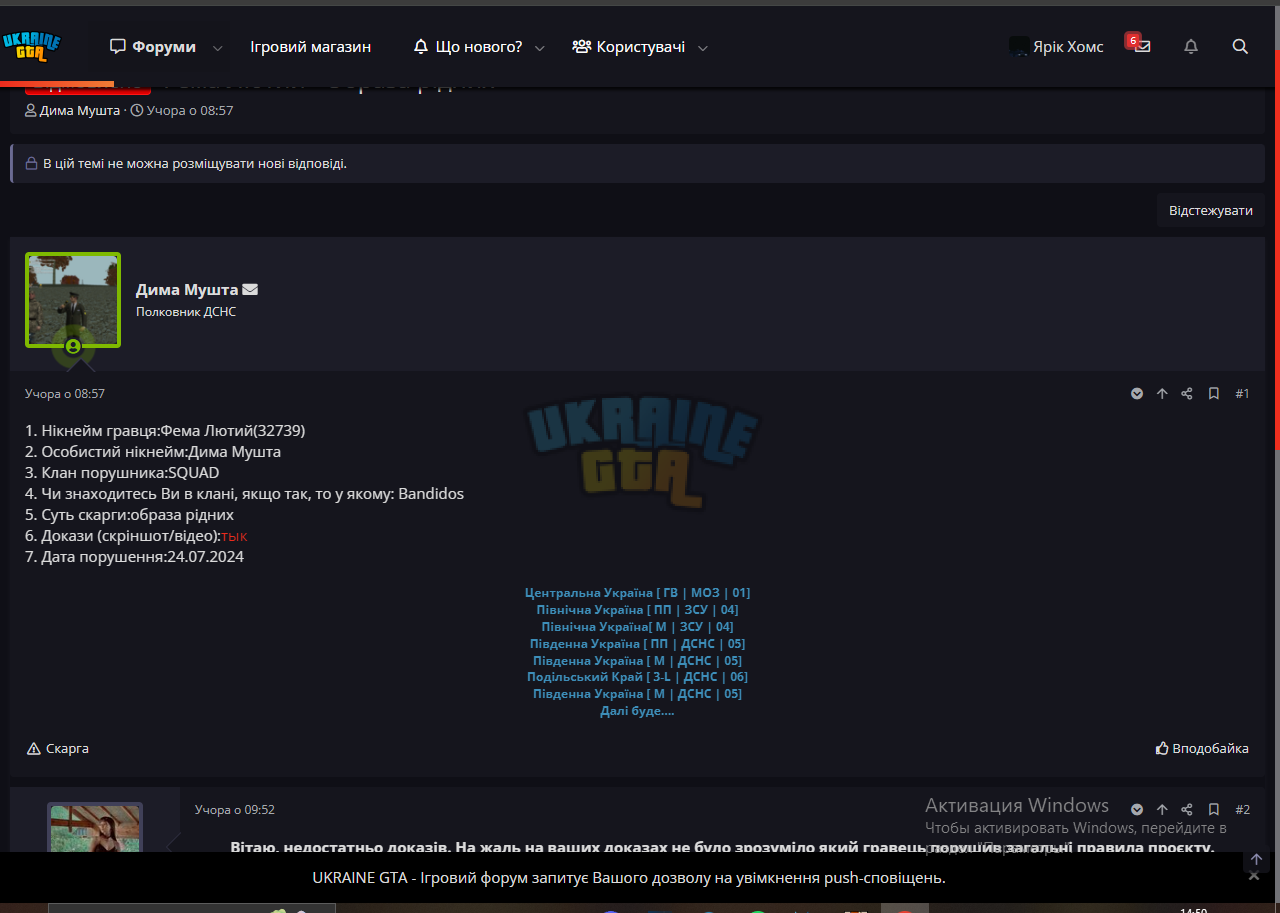1280x913 pixels.
Task: Open the search magnifier icon
Action: point(1240,47)
